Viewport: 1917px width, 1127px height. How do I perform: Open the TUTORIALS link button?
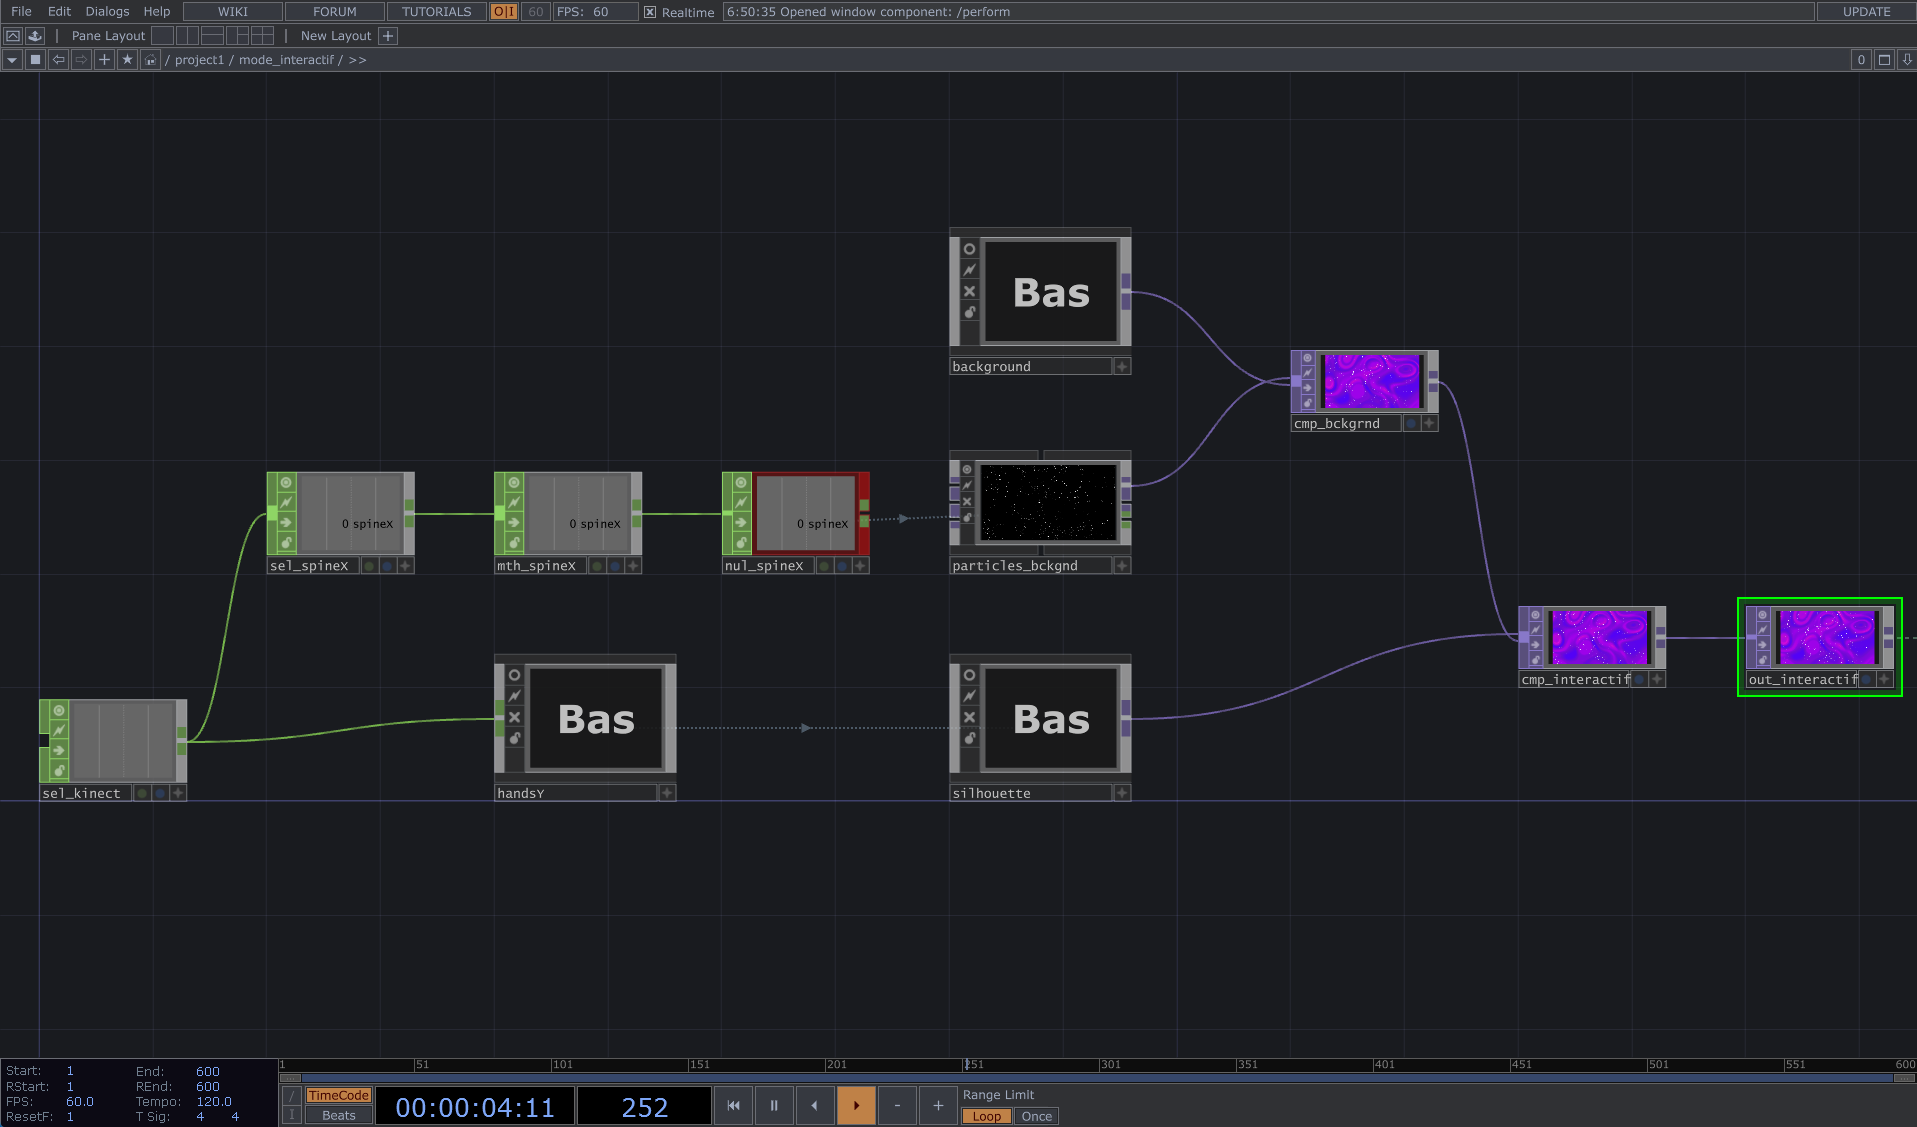pyautogui.click(x=436, y=12)
